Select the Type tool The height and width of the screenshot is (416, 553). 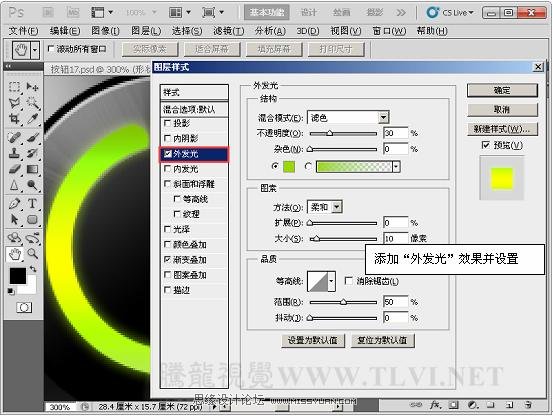pos(32,203)
